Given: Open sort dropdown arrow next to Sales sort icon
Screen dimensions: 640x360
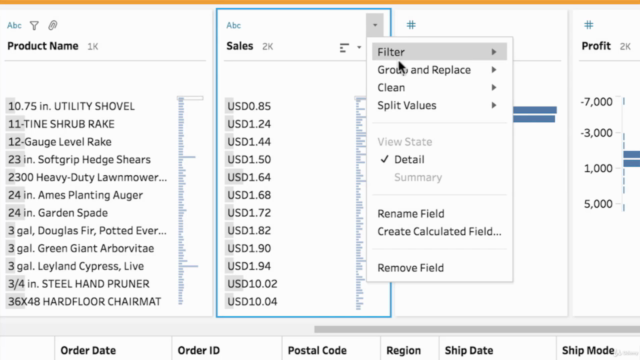Looking at the screenshot, I should click(x=359, y=47).
